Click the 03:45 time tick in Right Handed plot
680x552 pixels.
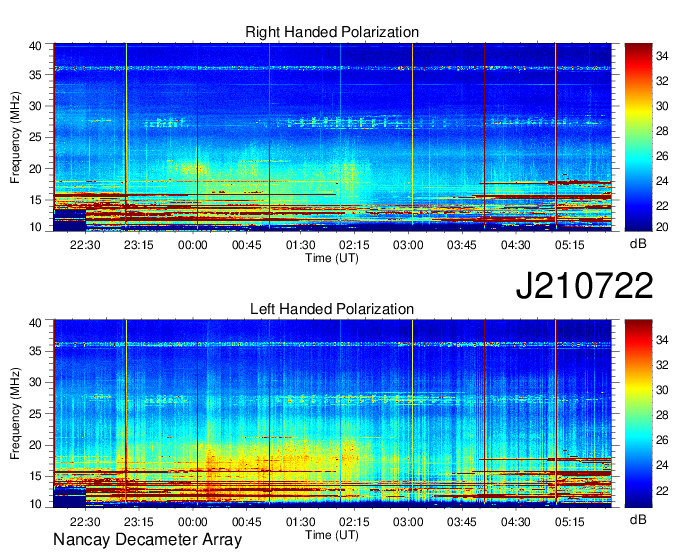462,245
